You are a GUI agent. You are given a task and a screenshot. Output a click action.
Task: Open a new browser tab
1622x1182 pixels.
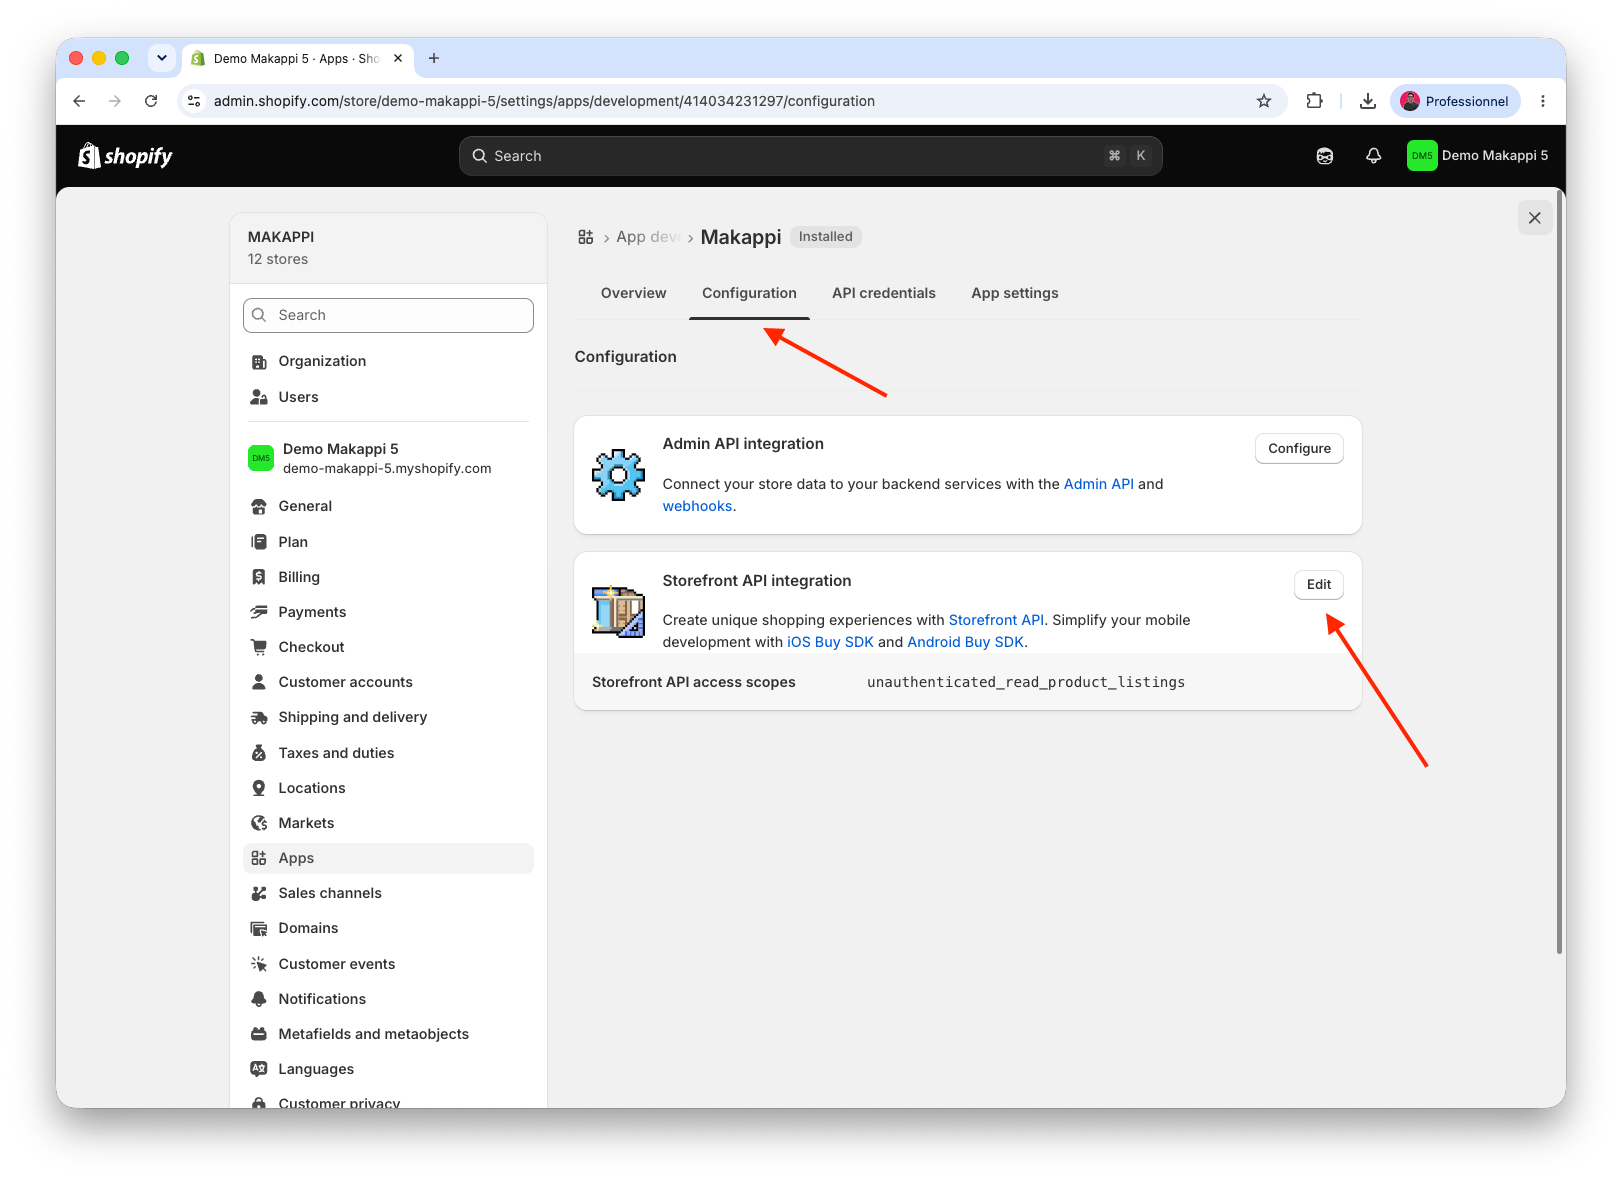tap(434, 58)
